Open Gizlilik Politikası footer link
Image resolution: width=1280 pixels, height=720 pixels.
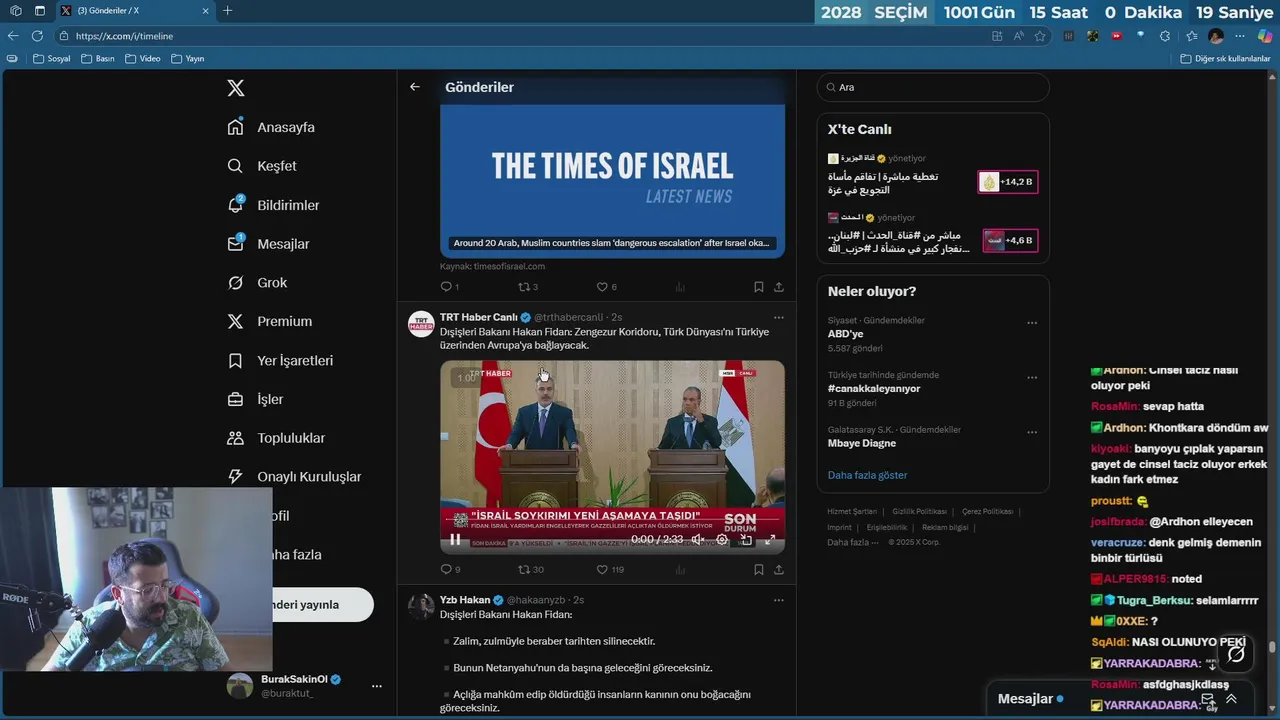click(919, 511)
